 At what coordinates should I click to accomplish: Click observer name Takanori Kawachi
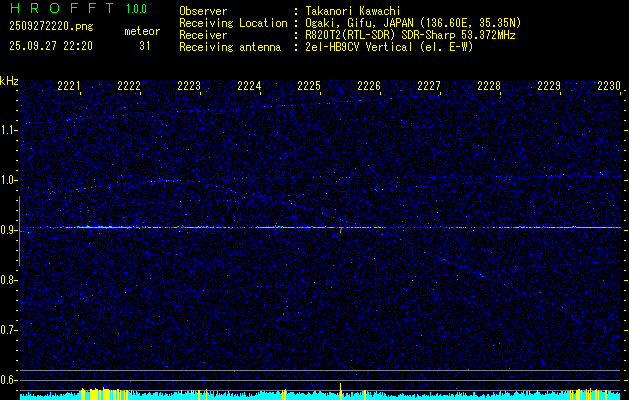(353, 11)
